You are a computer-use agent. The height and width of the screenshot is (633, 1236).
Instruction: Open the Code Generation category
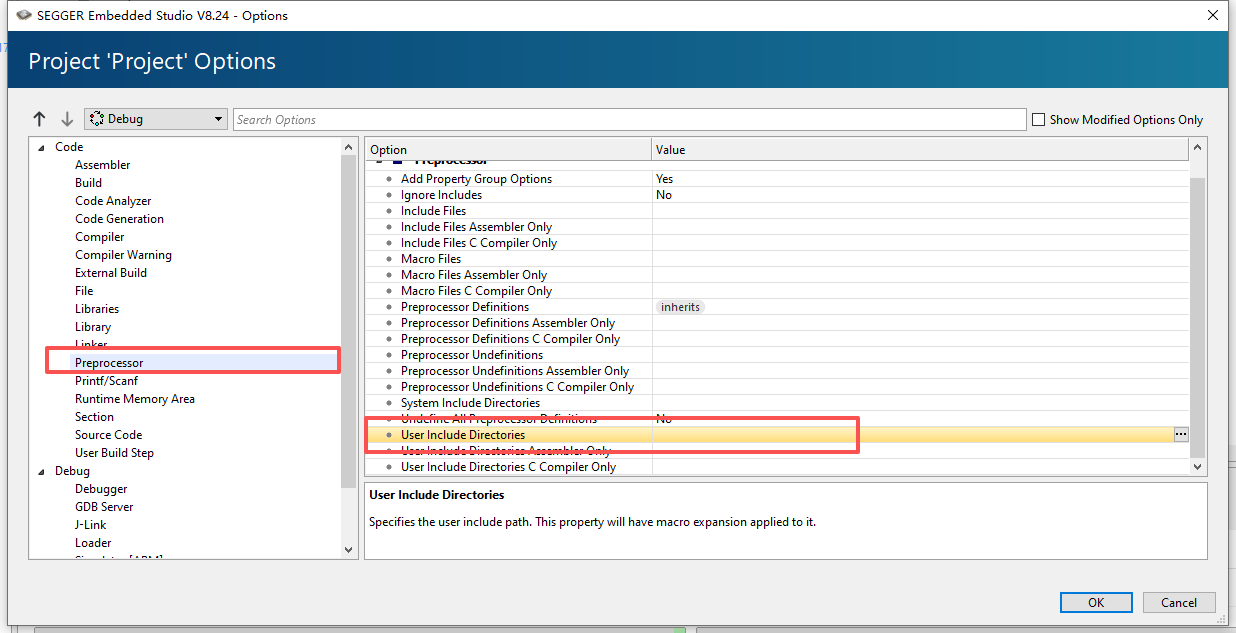[x=119, y=218]
